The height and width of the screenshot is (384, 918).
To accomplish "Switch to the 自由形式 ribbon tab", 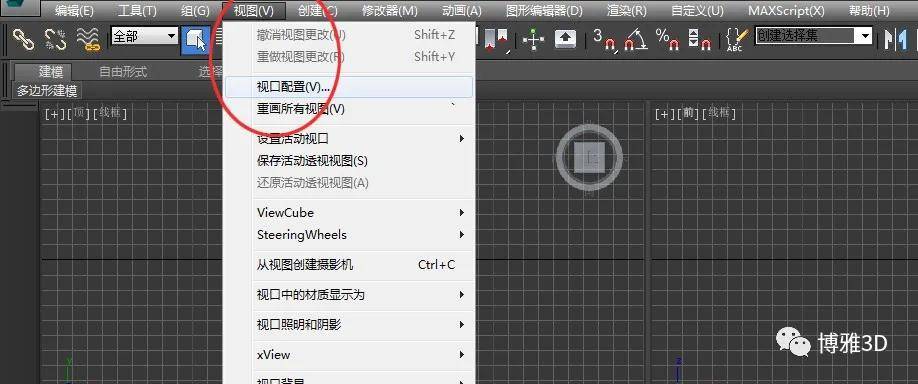I will 123,72.
